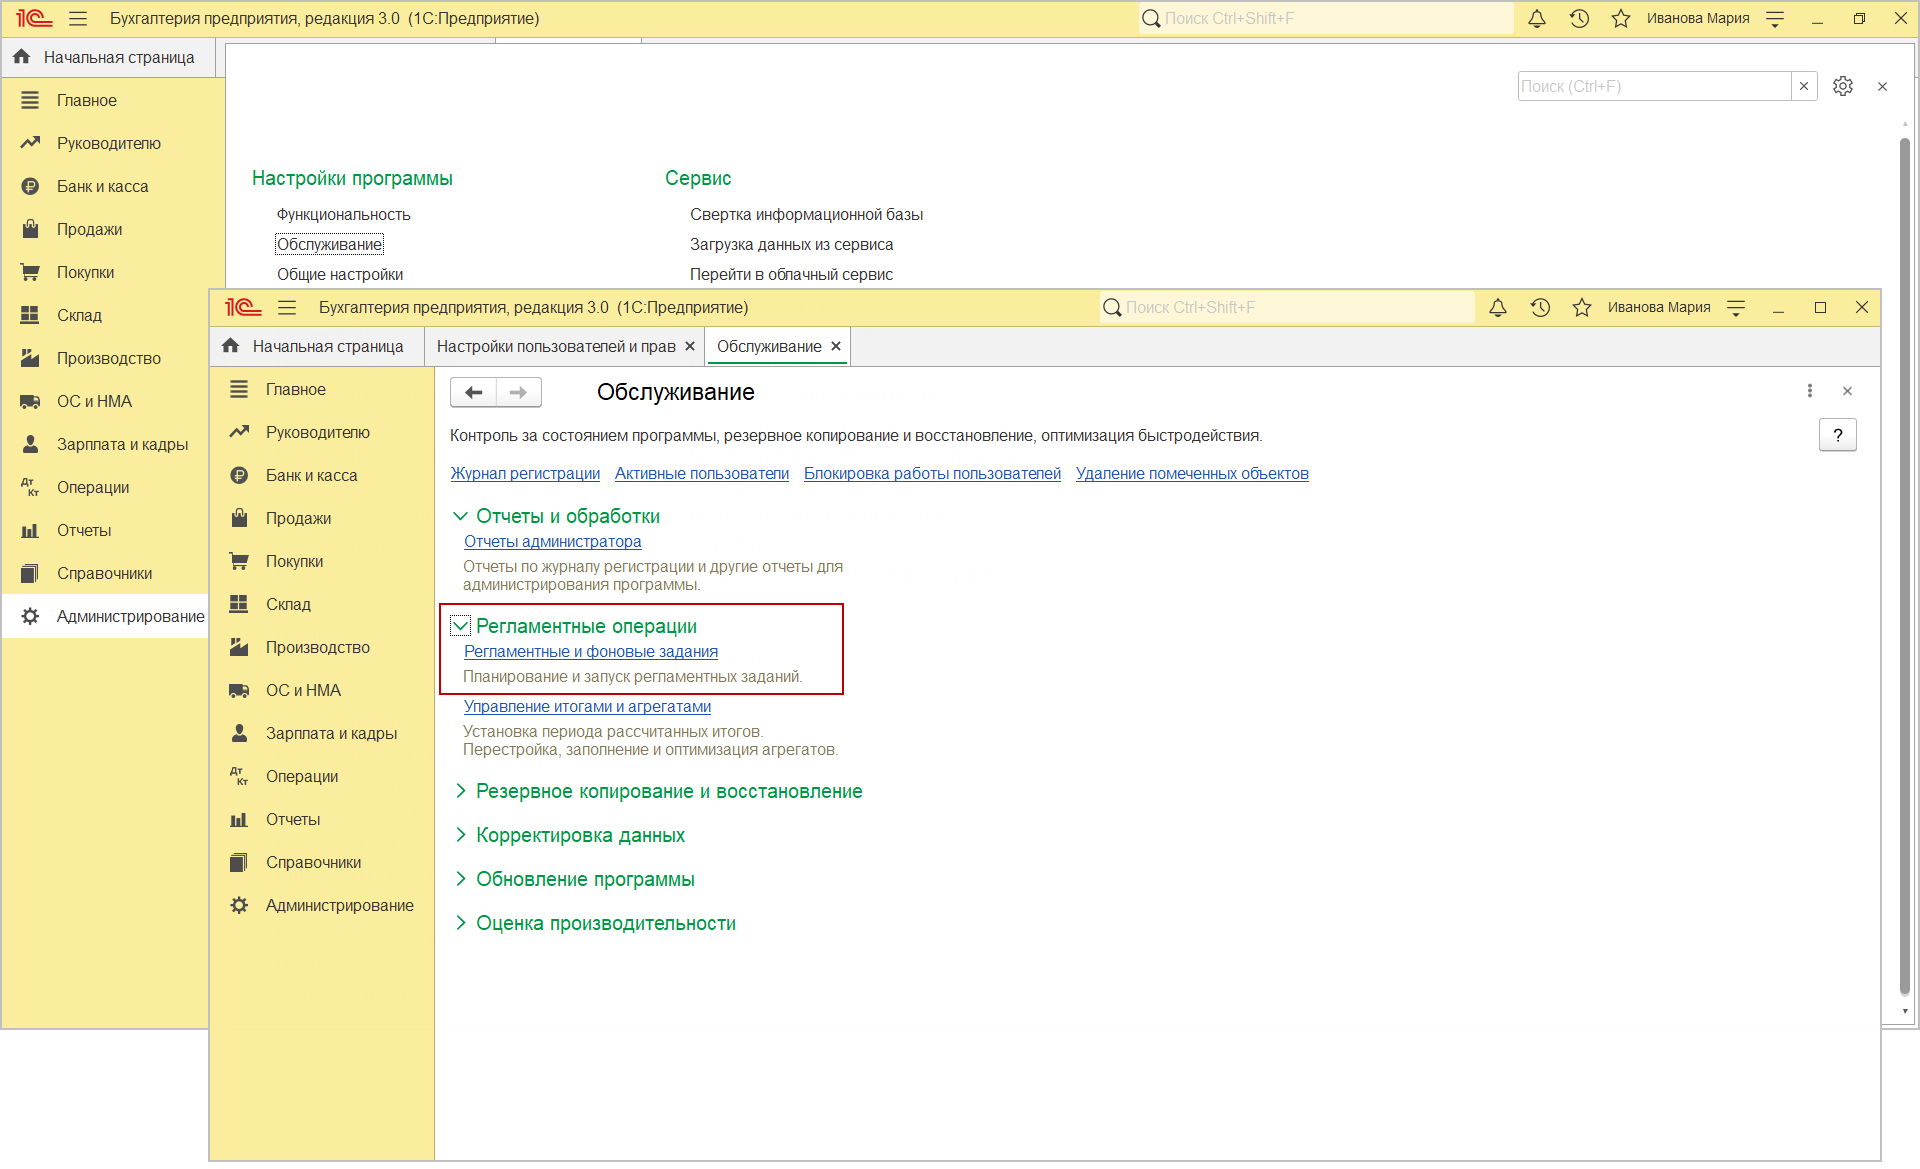Screen dimensions: 1920x1169
Task: Switch to Начальная страница tab in front window
Action: tap(315, 346)
